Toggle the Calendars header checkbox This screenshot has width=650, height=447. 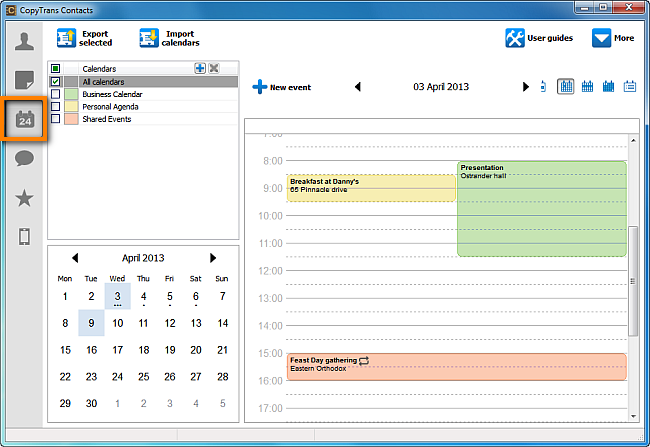point(56,68)
